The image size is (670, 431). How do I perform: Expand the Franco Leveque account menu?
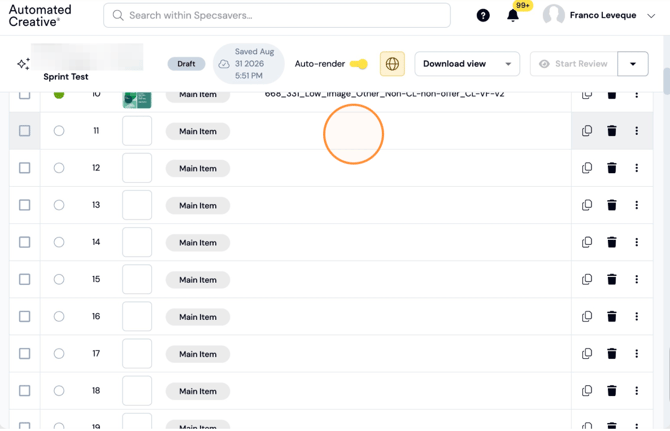(x=651, y=16)
